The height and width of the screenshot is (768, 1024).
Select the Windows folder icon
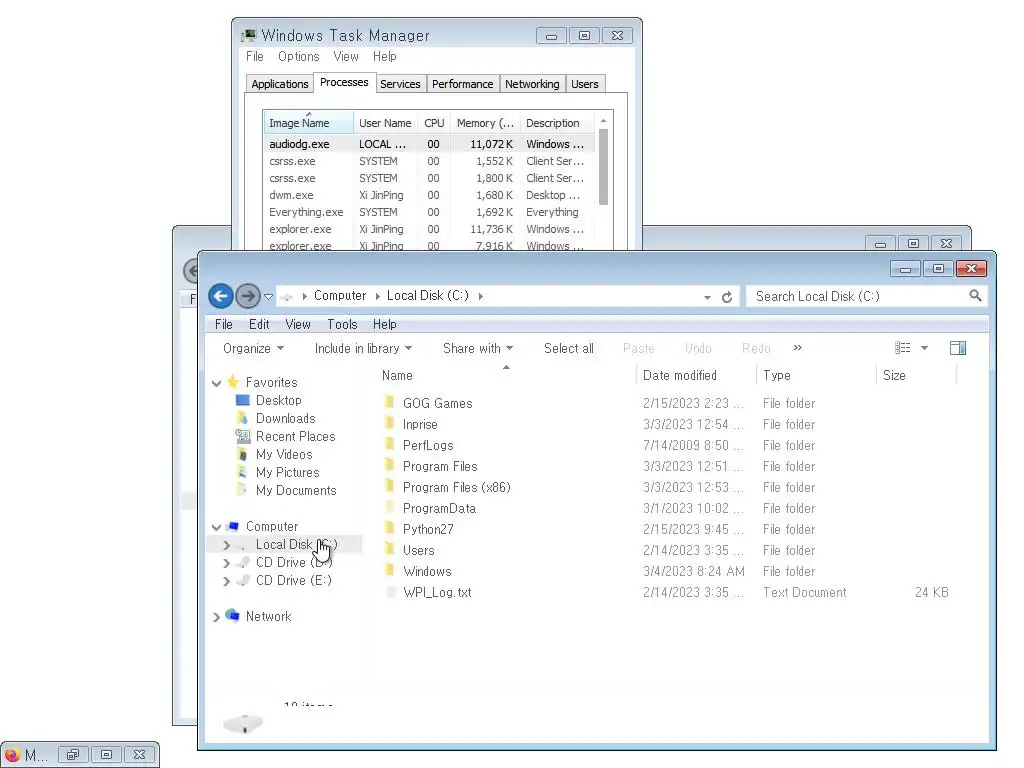(390, 570)
